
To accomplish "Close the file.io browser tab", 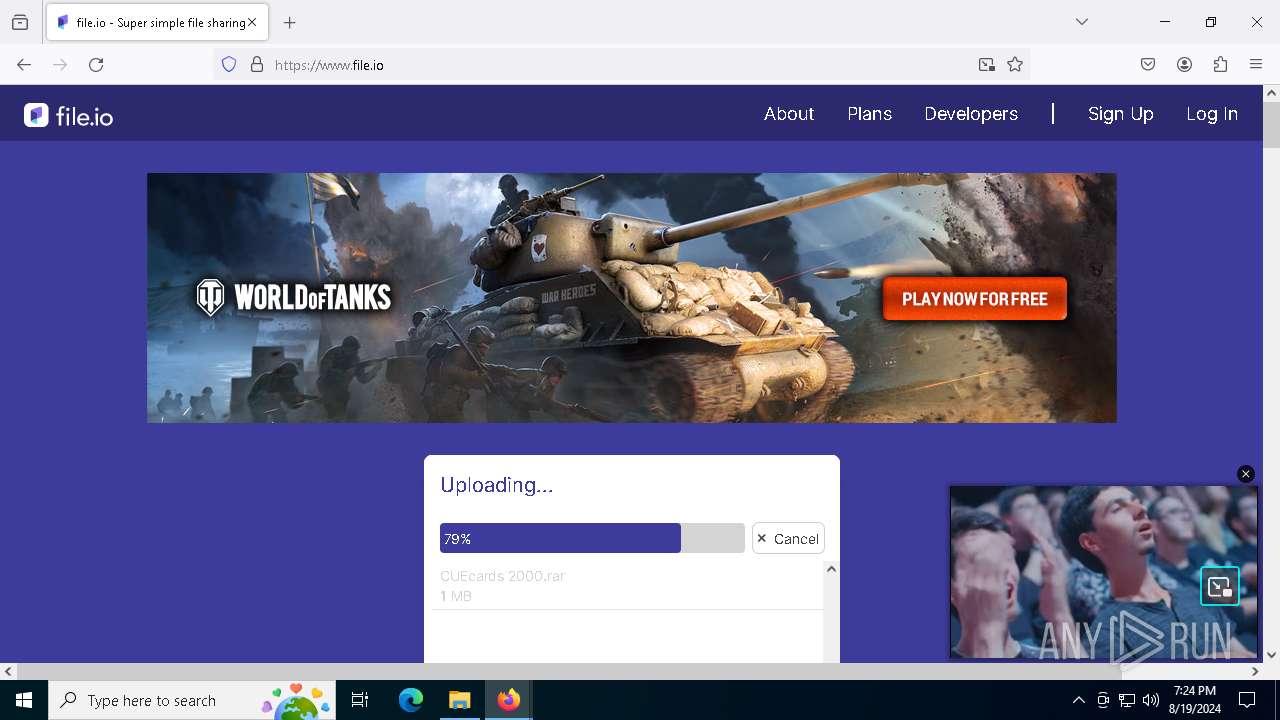I will point(252,22).
